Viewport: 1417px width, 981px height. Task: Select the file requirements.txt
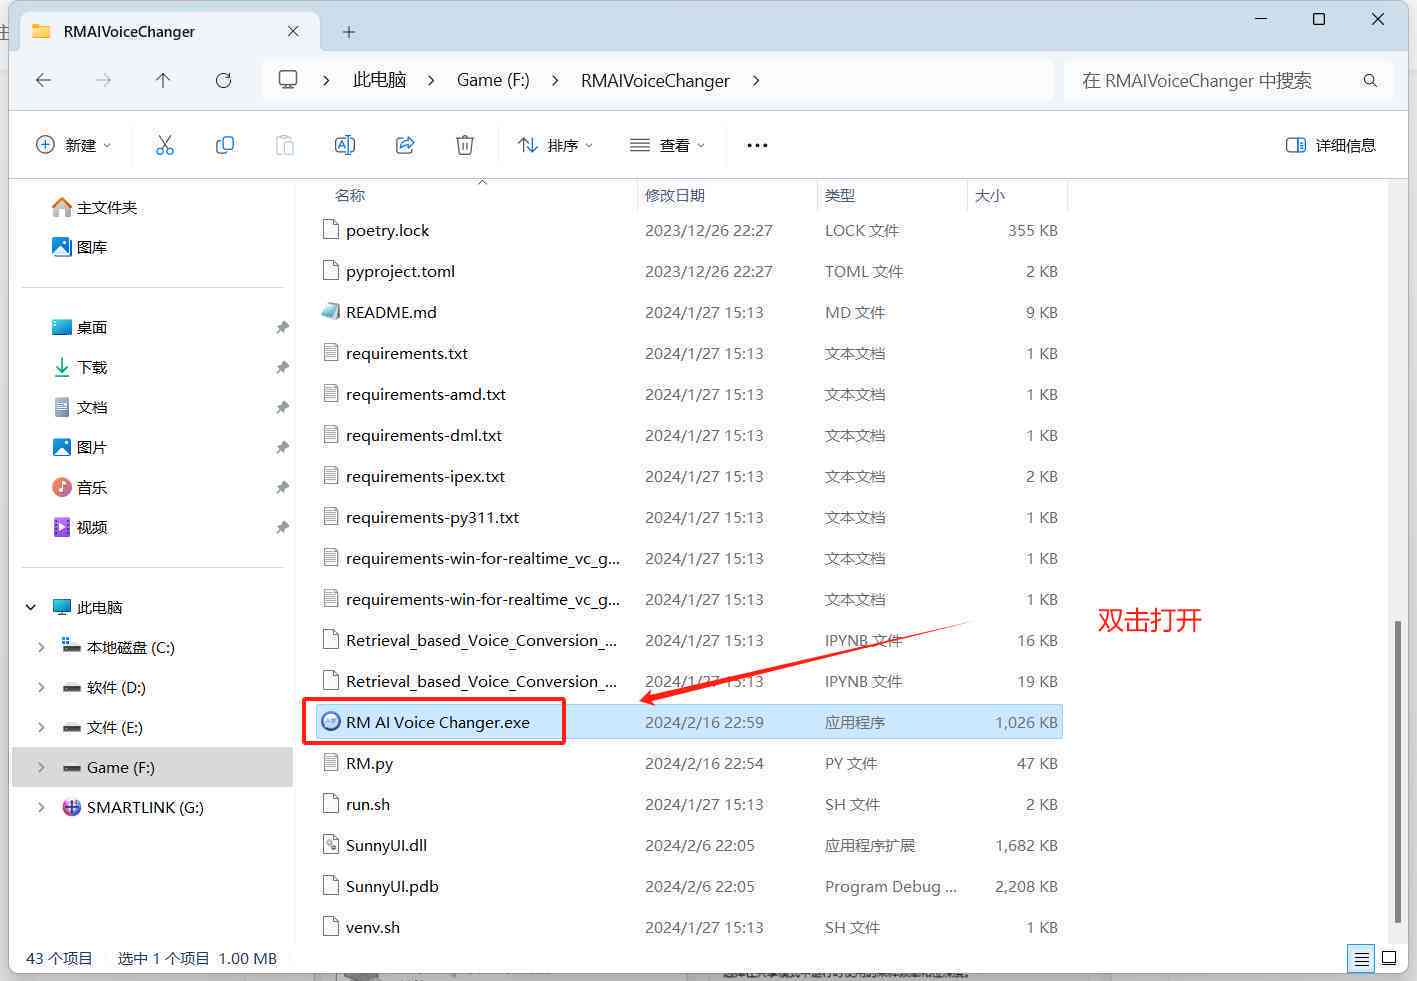click(x=407, y=353)
